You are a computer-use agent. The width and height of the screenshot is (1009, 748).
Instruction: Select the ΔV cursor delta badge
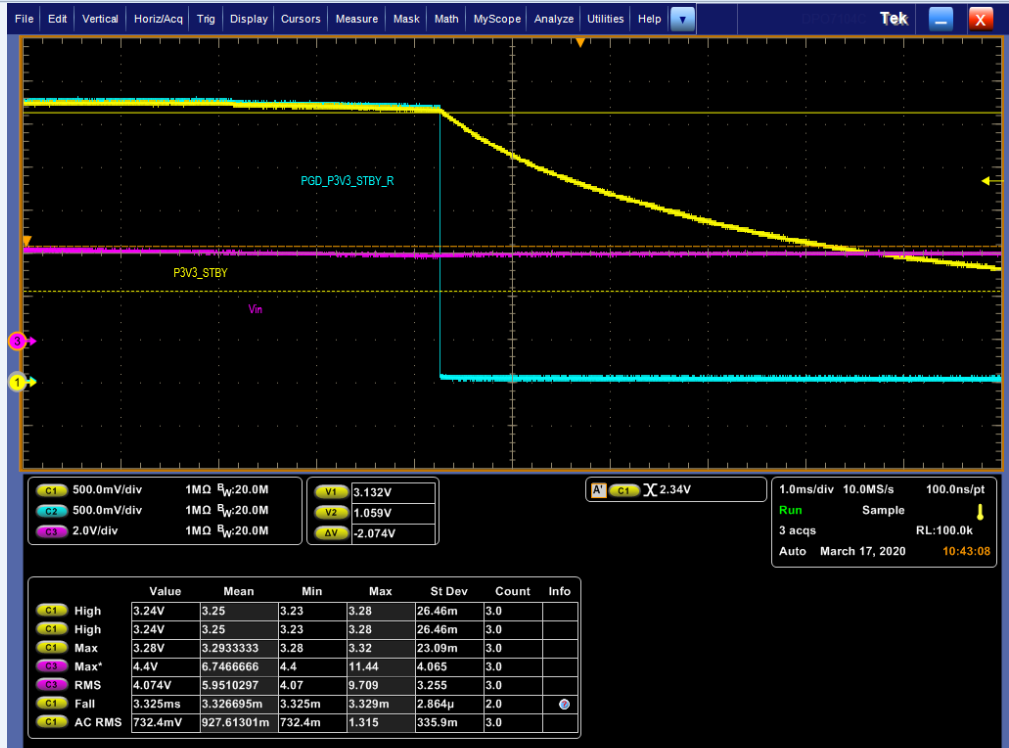point(330,532)
